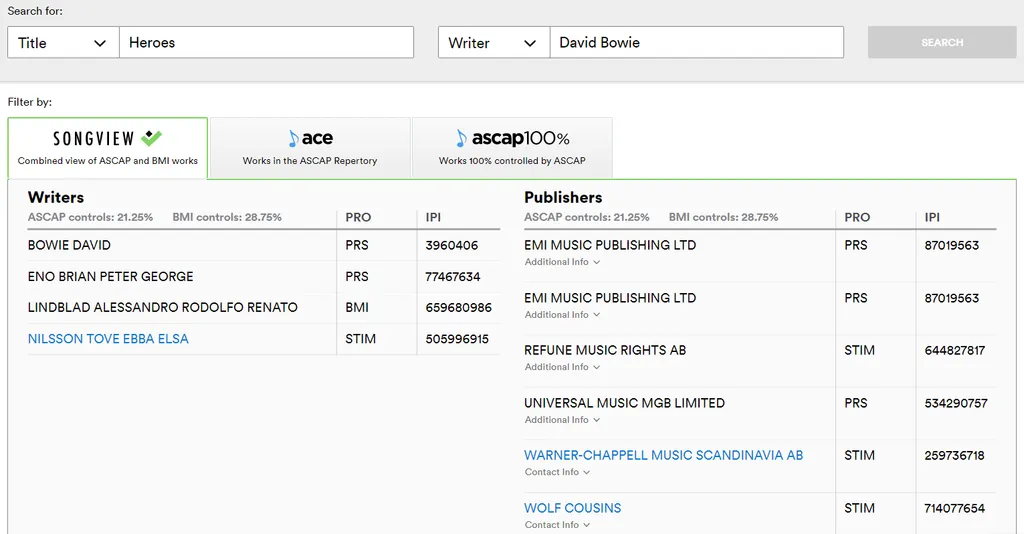Select IPI number 659680986
The width and height of the screenshot is (1024, 534).
tap(458, 307)
